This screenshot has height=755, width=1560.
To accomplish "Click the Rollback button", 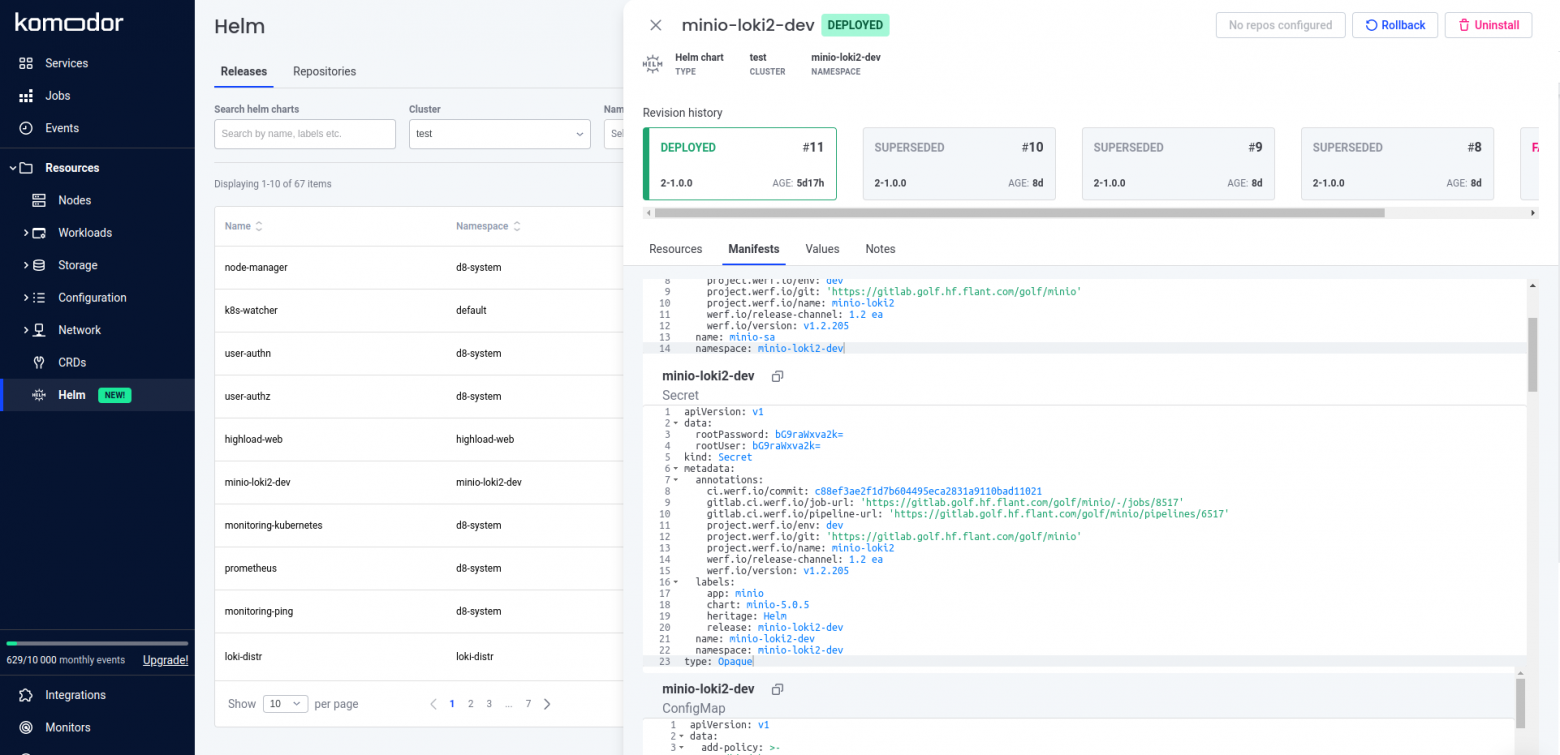I will pos(1395,25).
